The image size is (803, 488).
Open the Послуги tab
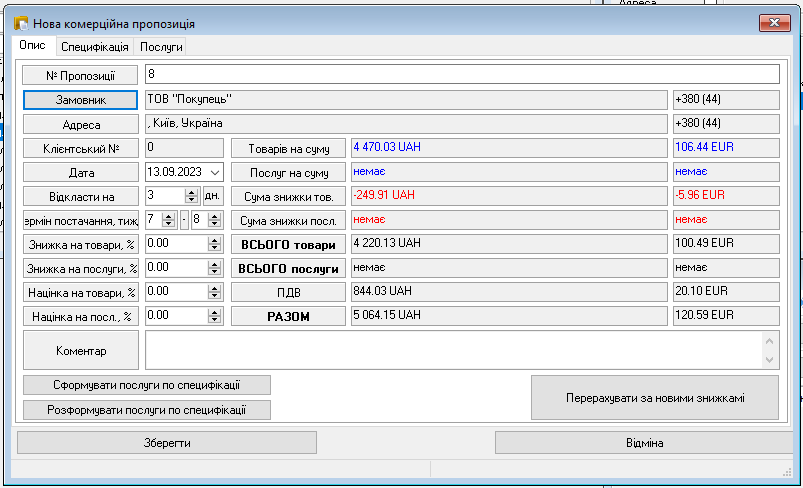(x=161, y=47)
